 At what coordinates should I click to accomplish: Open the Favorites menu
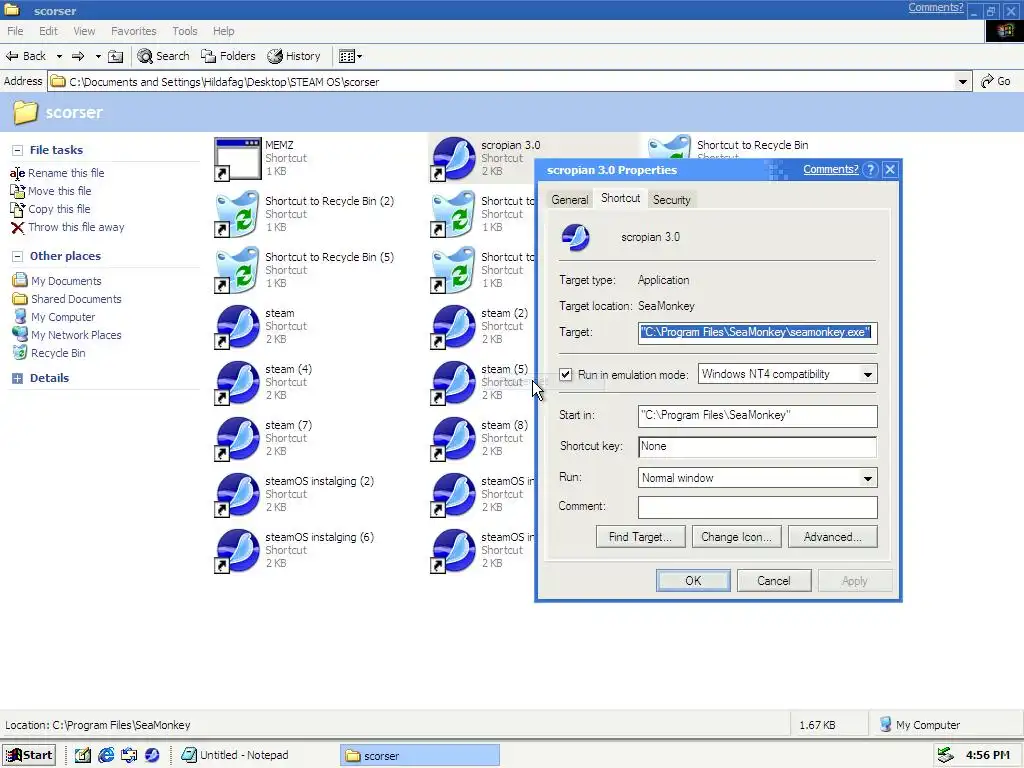click(x=134, y=31)
